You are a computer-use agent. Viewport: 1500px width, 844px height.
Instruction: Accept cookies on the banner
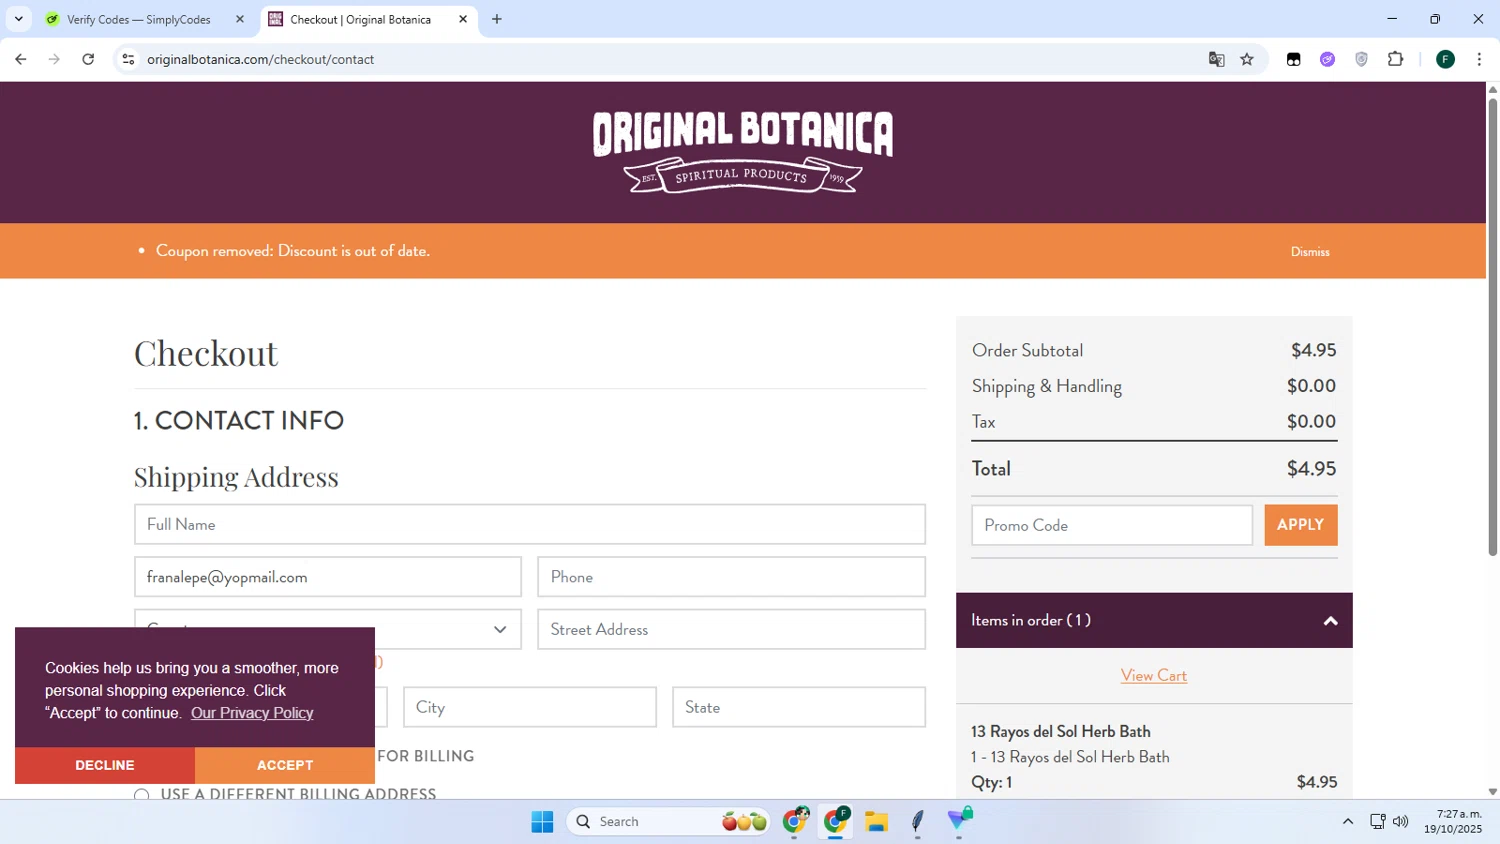click(x=285, y=765)
